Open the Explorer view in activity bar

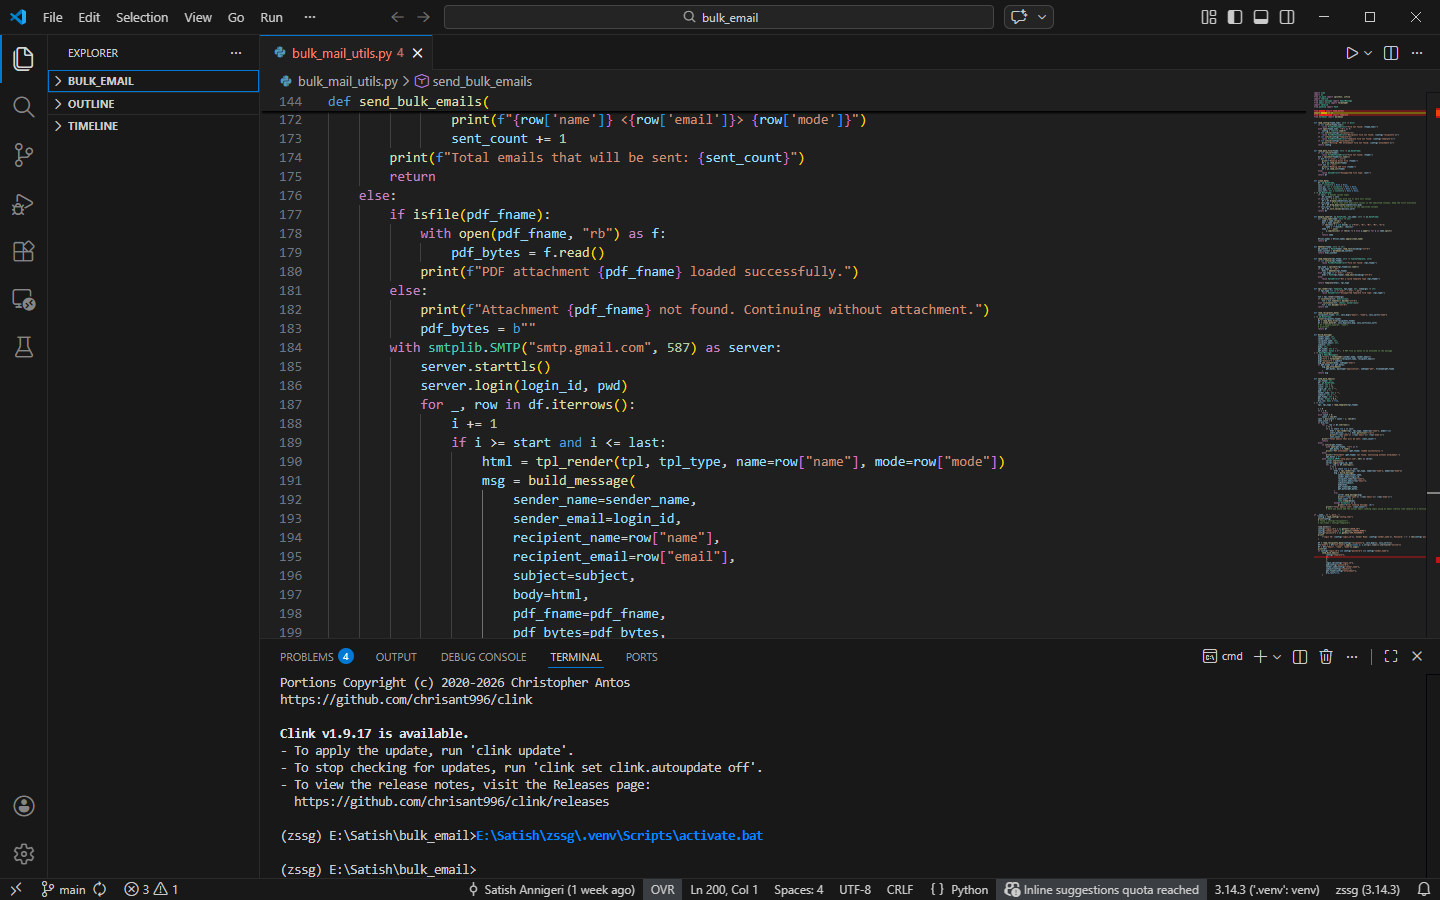coord(24,59)
